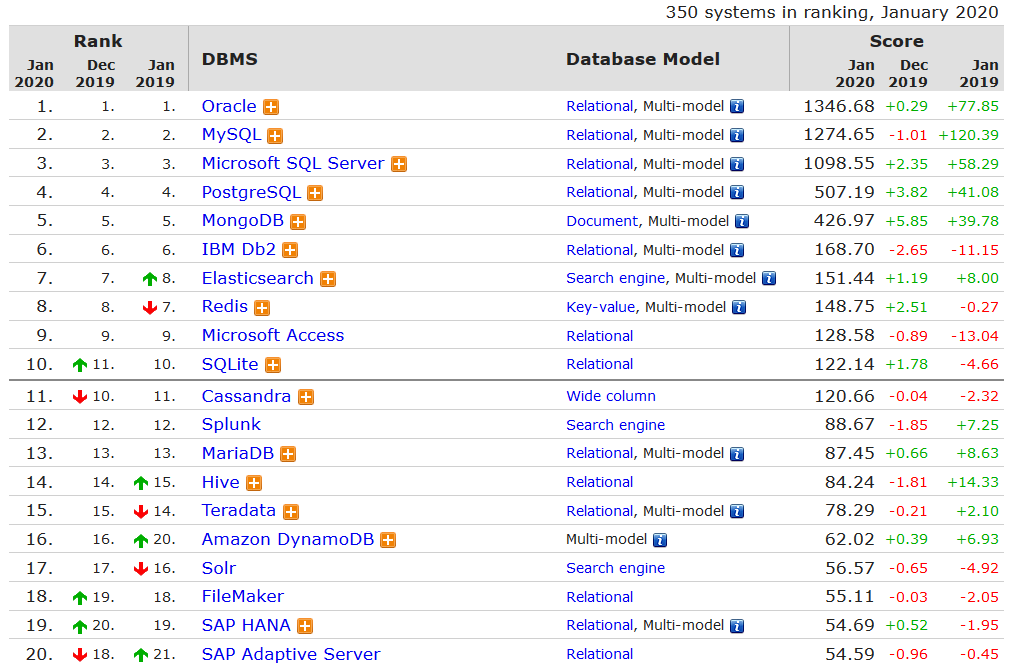Click the orange plus icon beside Cassandra
This screenshot has height=667, width=1019.
click(306, 397)
